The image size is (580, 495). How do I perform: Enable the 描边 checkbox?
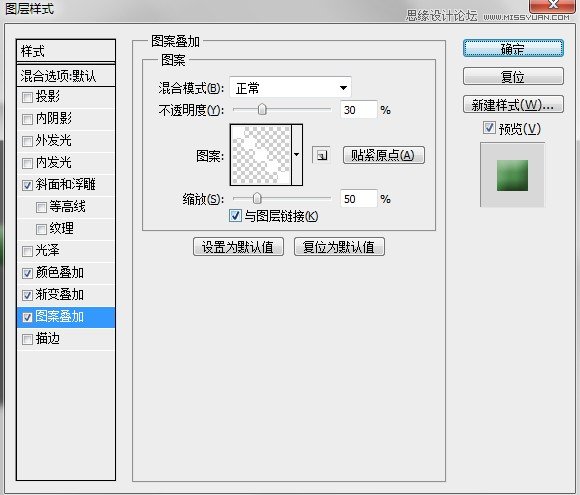click(27, 339)
